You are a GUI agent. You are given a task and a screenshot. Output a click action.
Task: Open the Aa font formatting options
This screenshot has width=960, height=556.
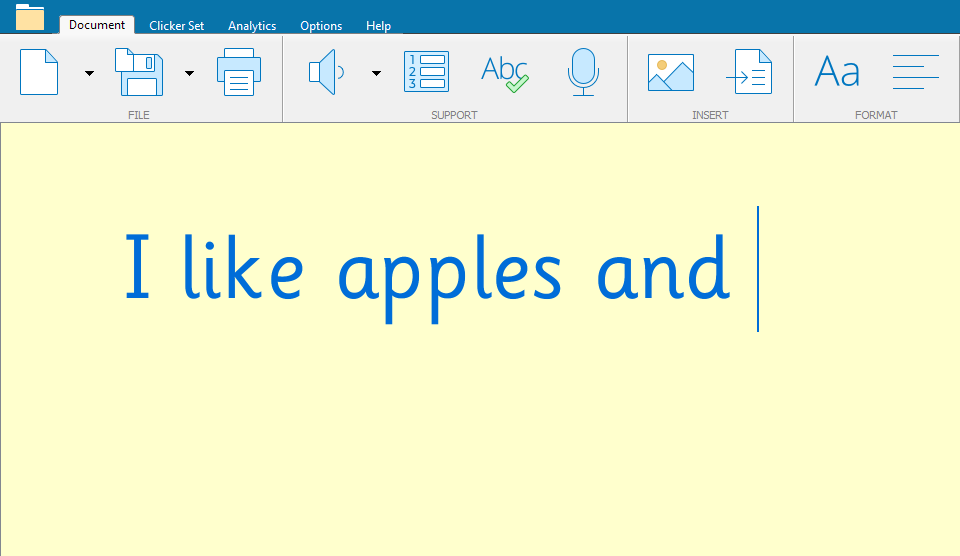(x=837, y=72)
